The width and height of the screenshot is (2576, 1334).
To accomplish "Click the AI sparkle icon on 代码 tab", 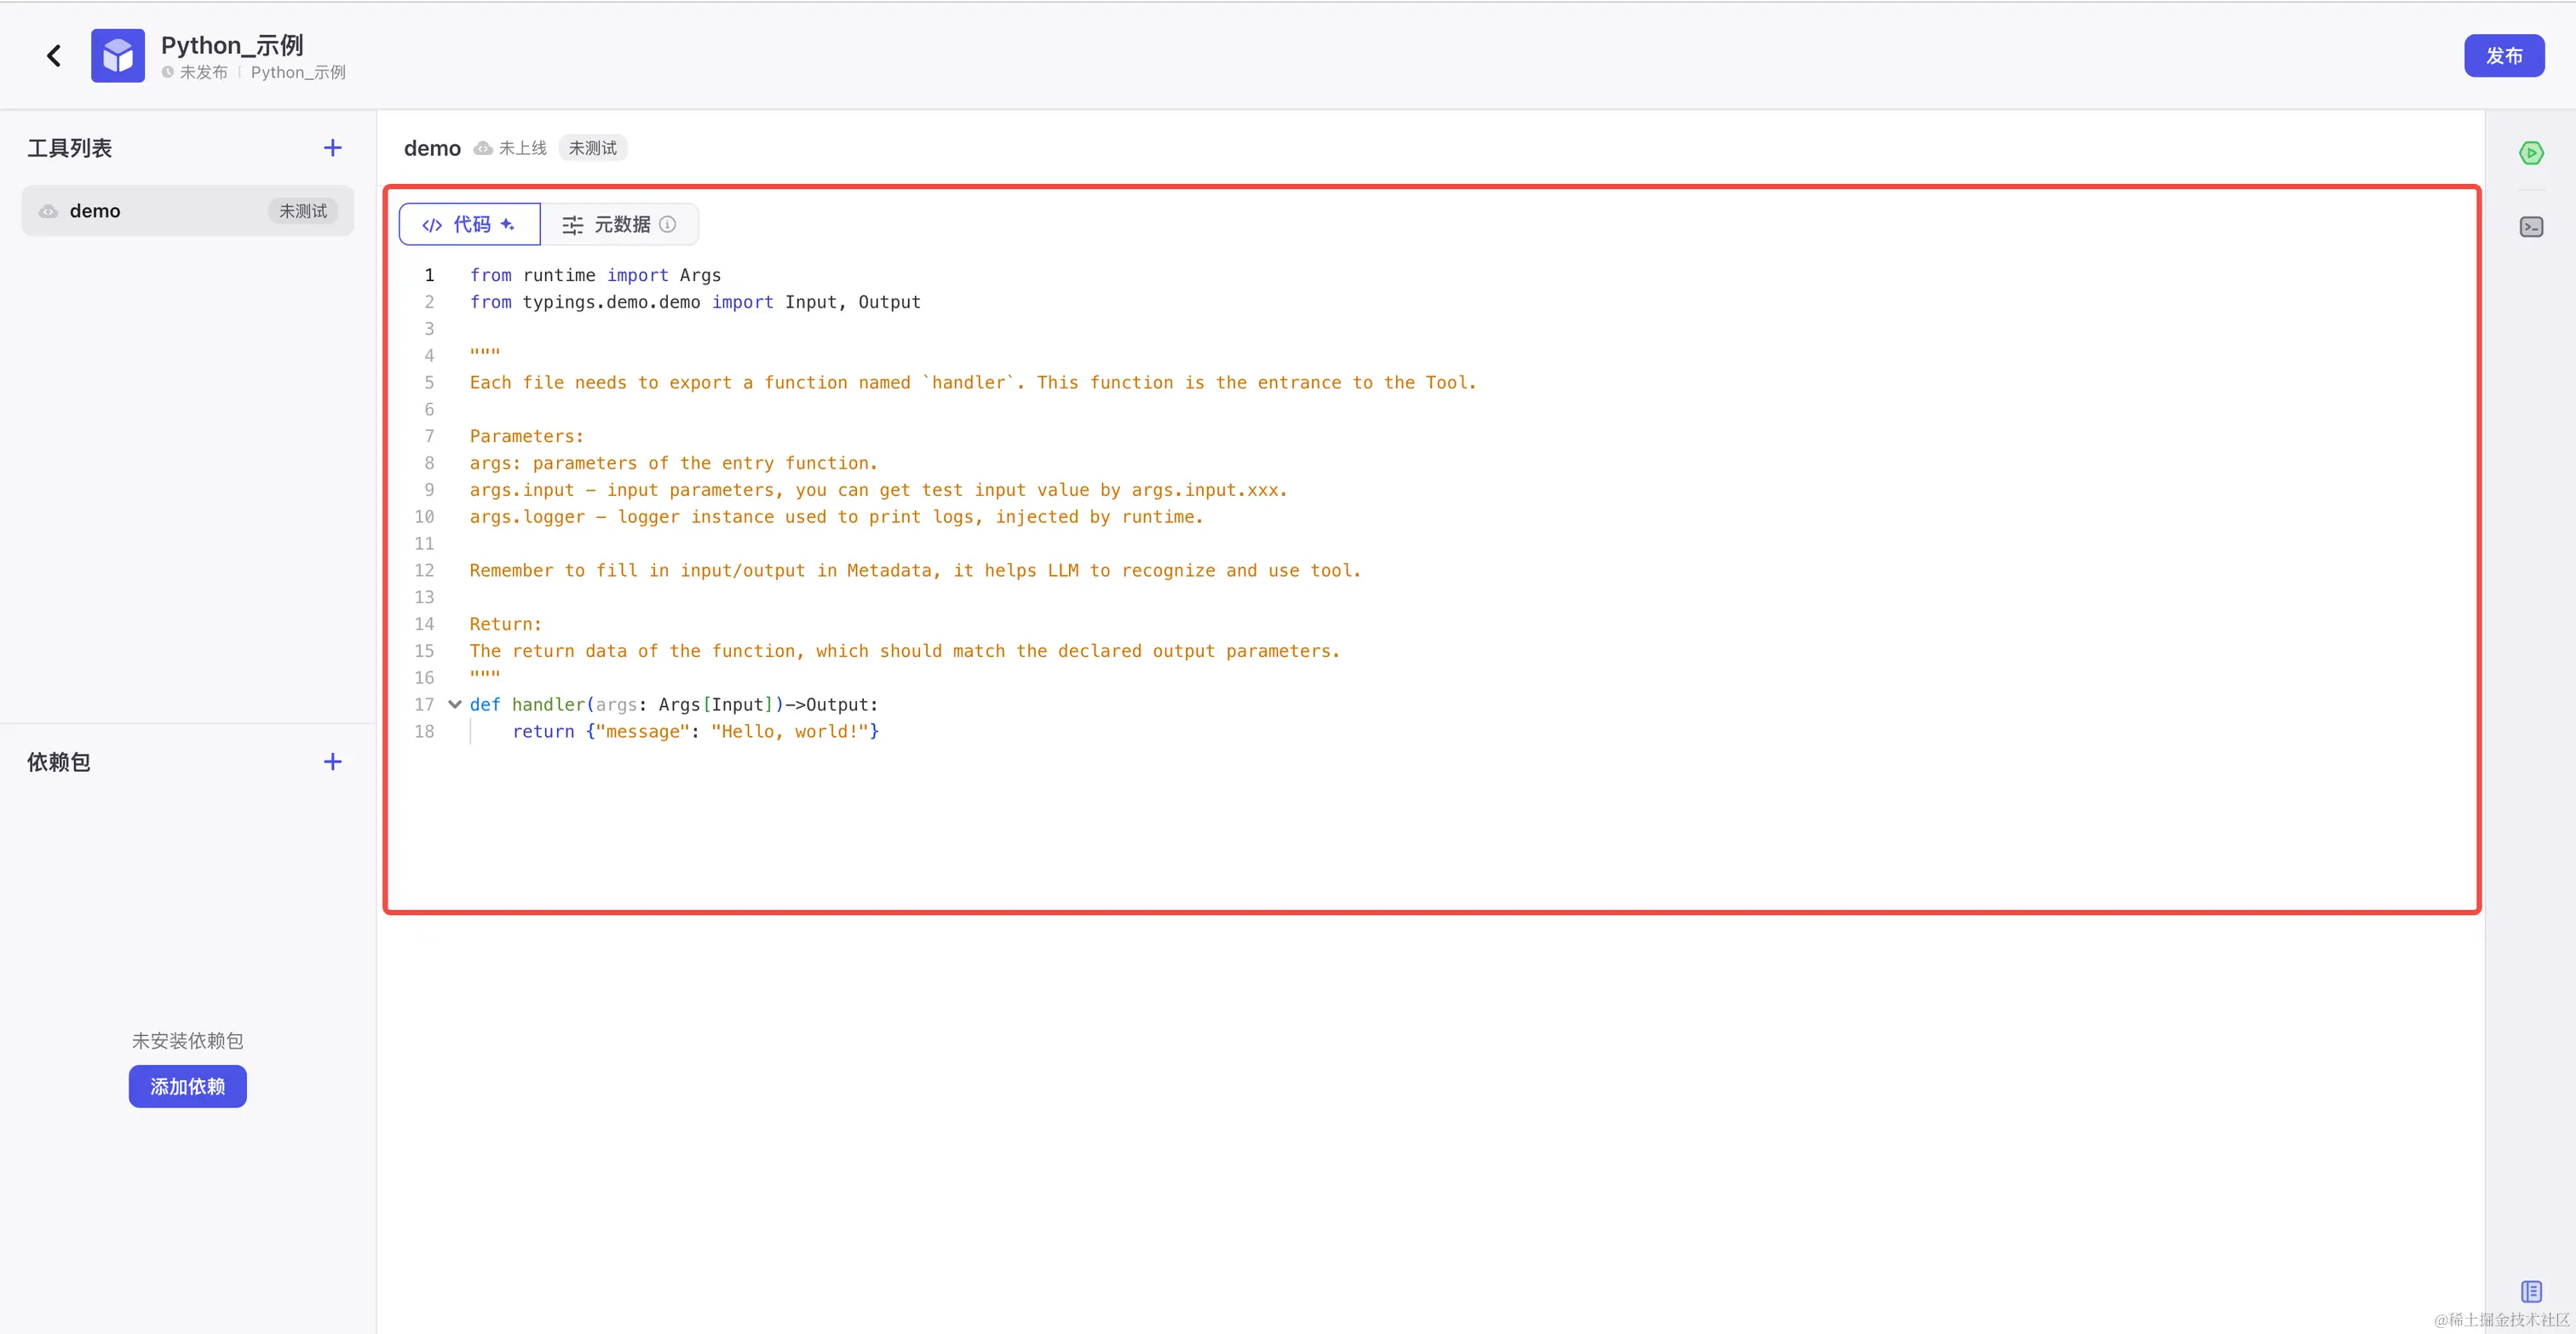I will pyautogui.click(x=508, y=224).
